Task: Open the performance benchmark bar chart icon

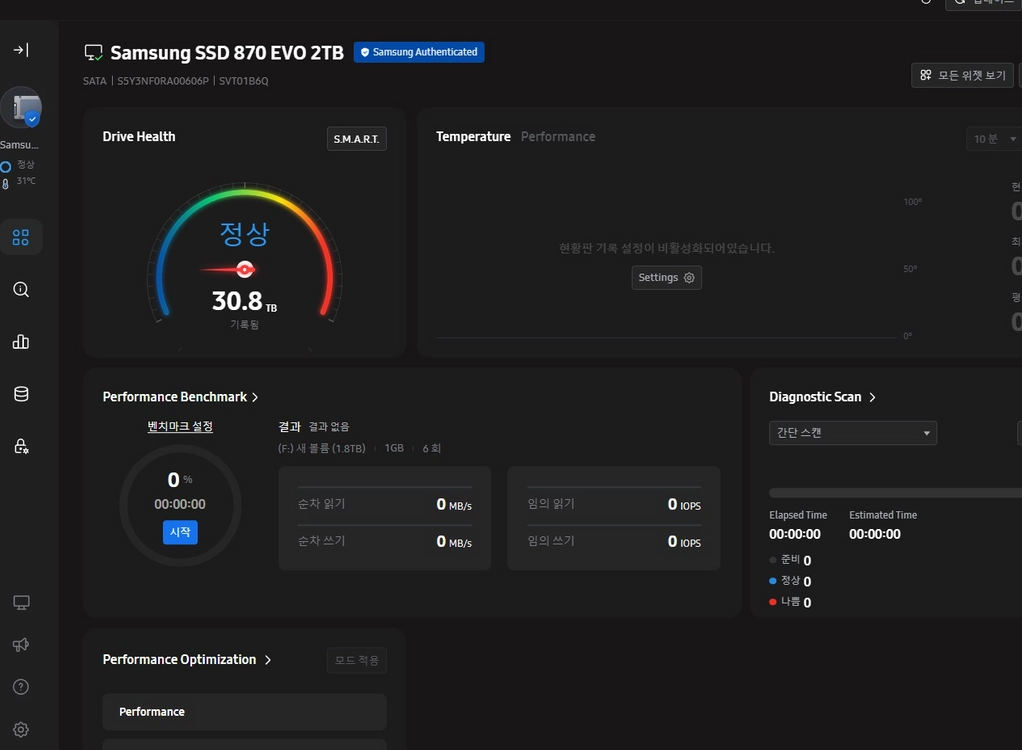Action: point(21,341)
